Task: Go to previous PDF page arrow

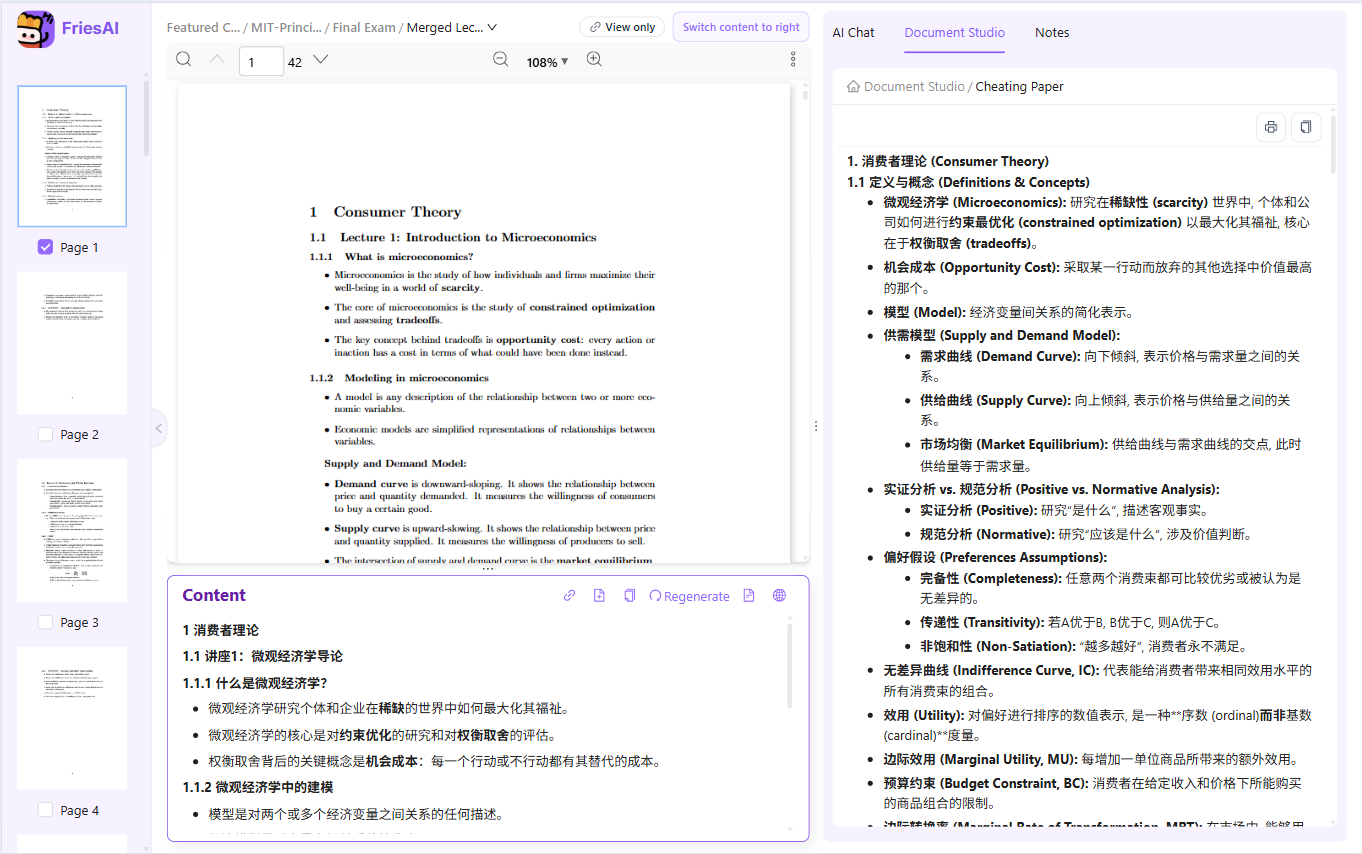Action: pyautogui.click(x=217, y=60)
